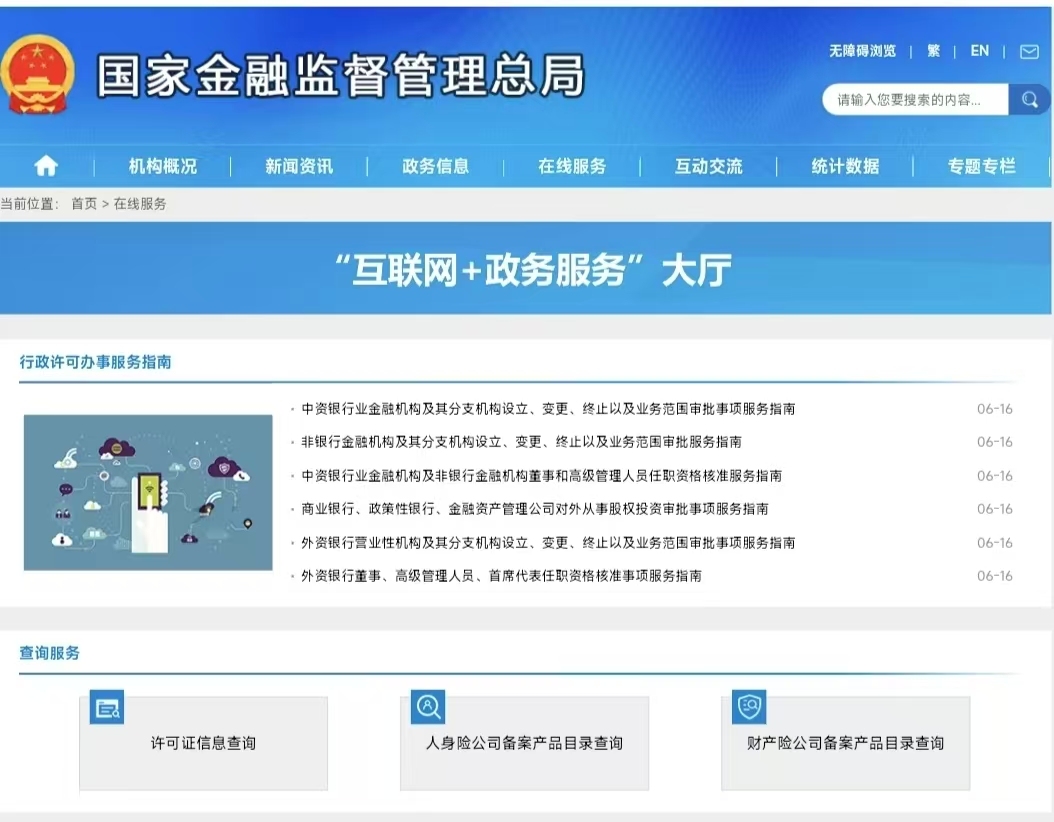
Task: Click the 许可证信息查询 card icon
Action: (x=106, y=708)
